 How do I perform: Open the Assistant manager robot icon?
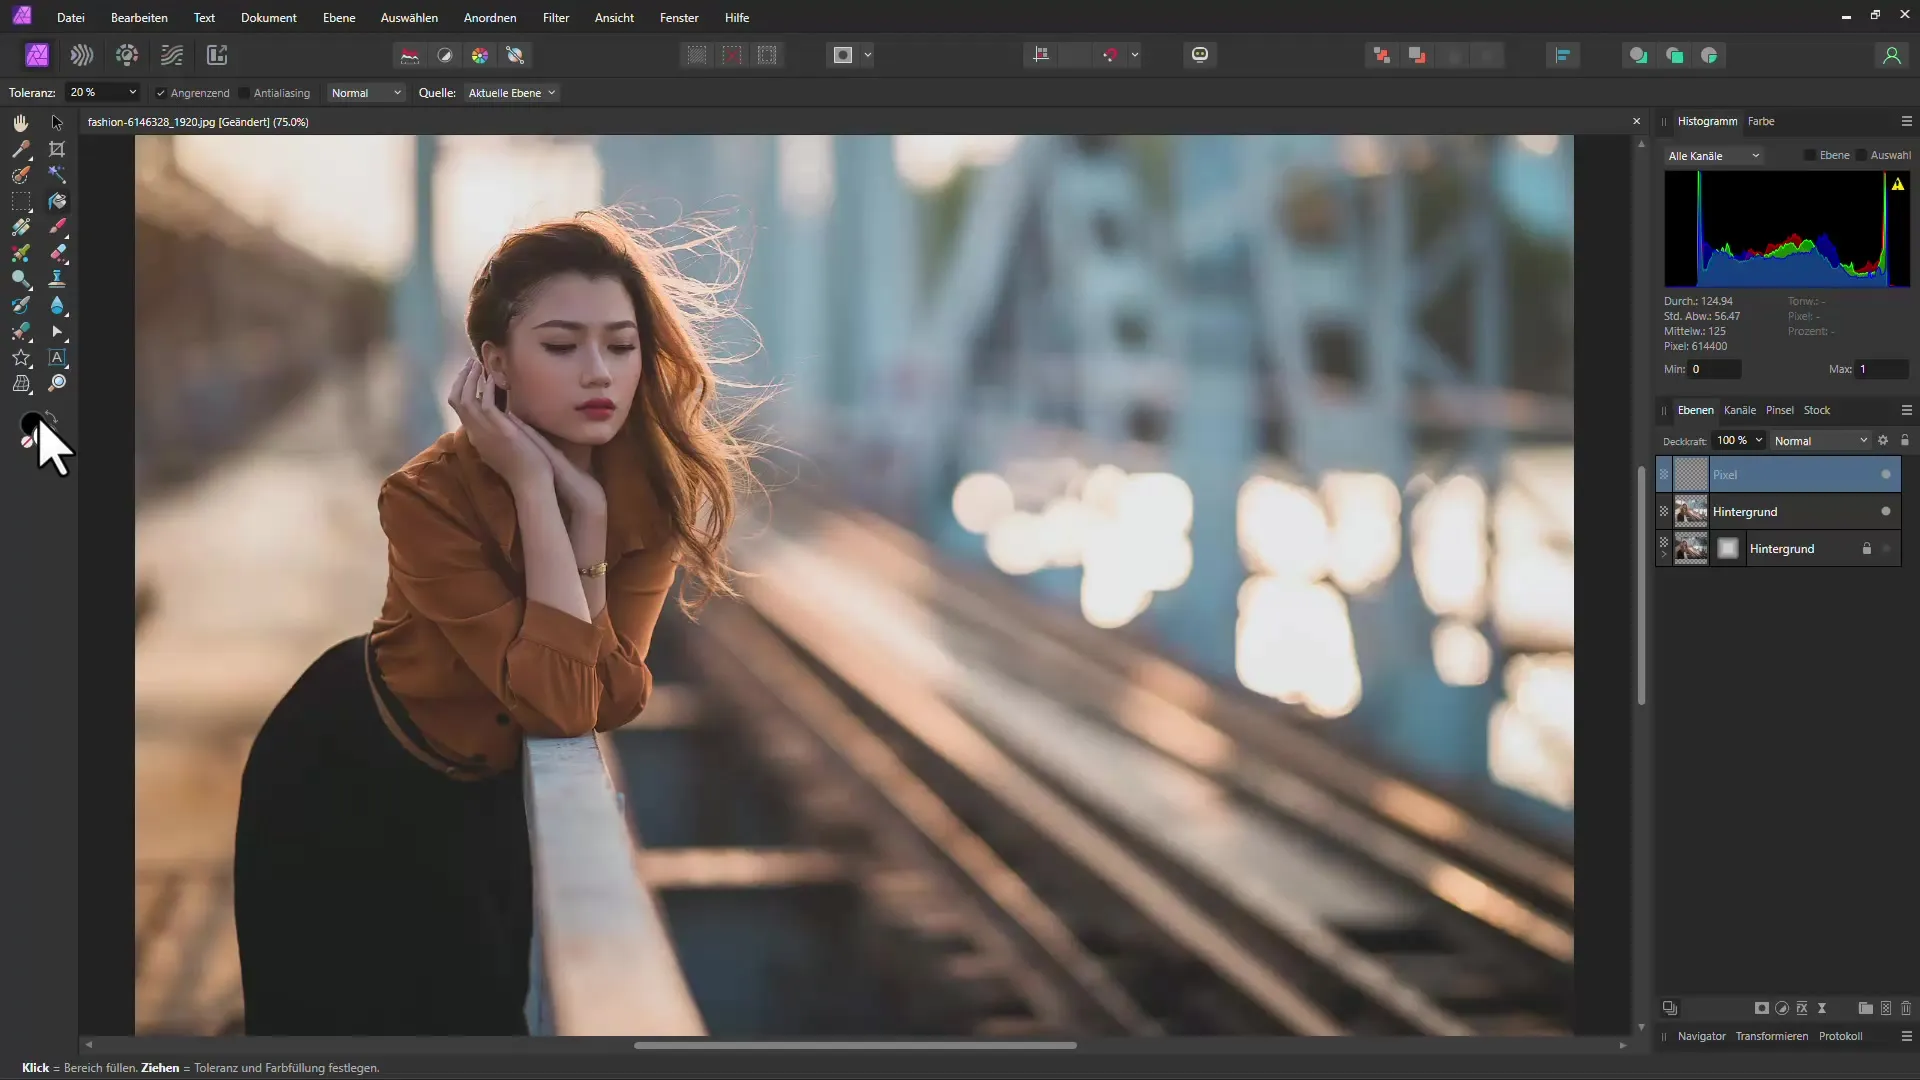(1200, 55)
